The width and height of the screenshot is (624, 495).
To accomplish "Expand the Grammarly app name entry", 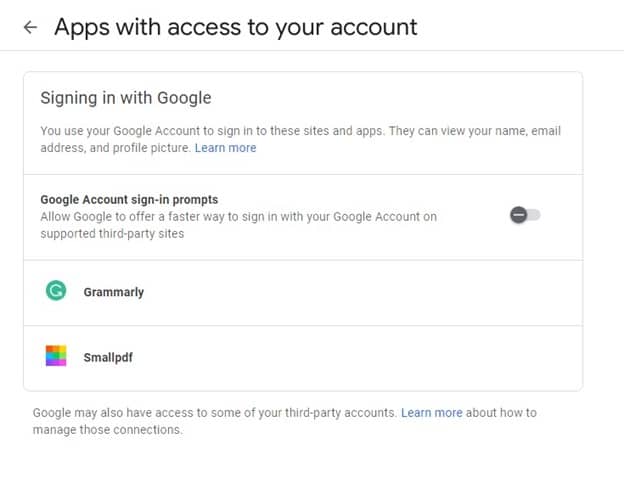I will click(x=114, y=292).
